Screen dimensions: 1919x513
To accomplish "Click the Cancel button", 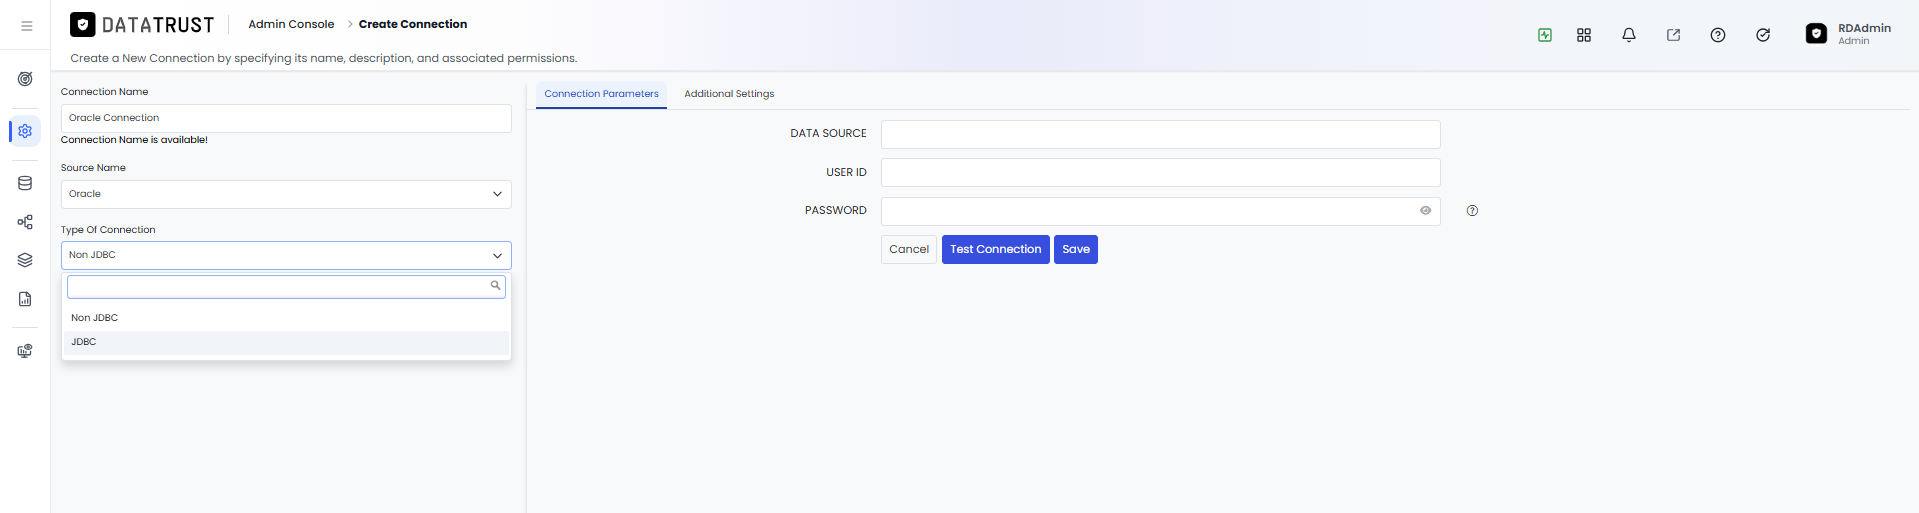I will pos(909,250).
